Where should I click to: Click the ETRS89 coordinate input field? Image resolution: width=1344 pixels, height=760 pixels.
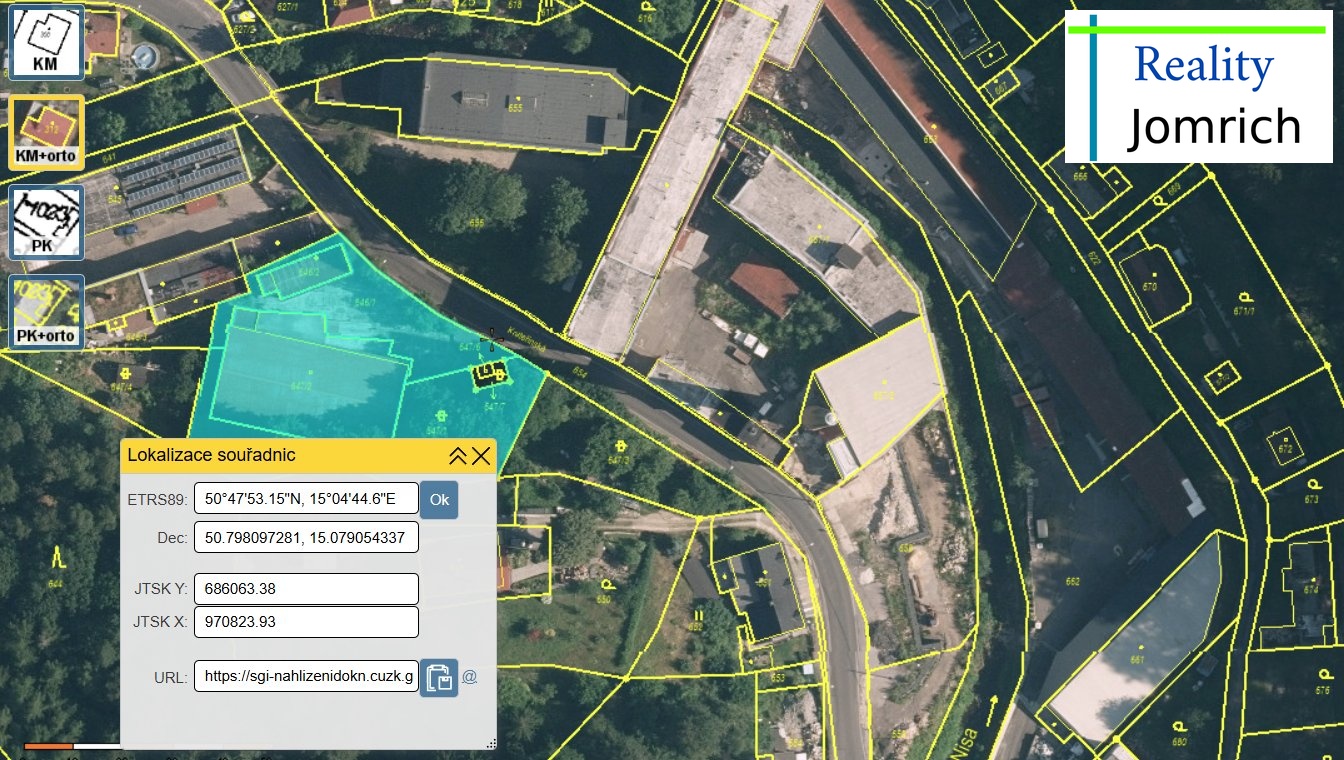click(x=306, y=498)
